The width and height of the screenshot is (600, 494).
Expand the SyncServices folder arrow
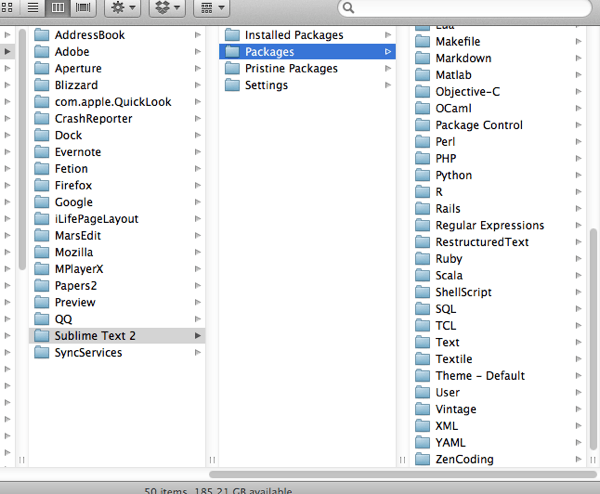coord(197,352)
